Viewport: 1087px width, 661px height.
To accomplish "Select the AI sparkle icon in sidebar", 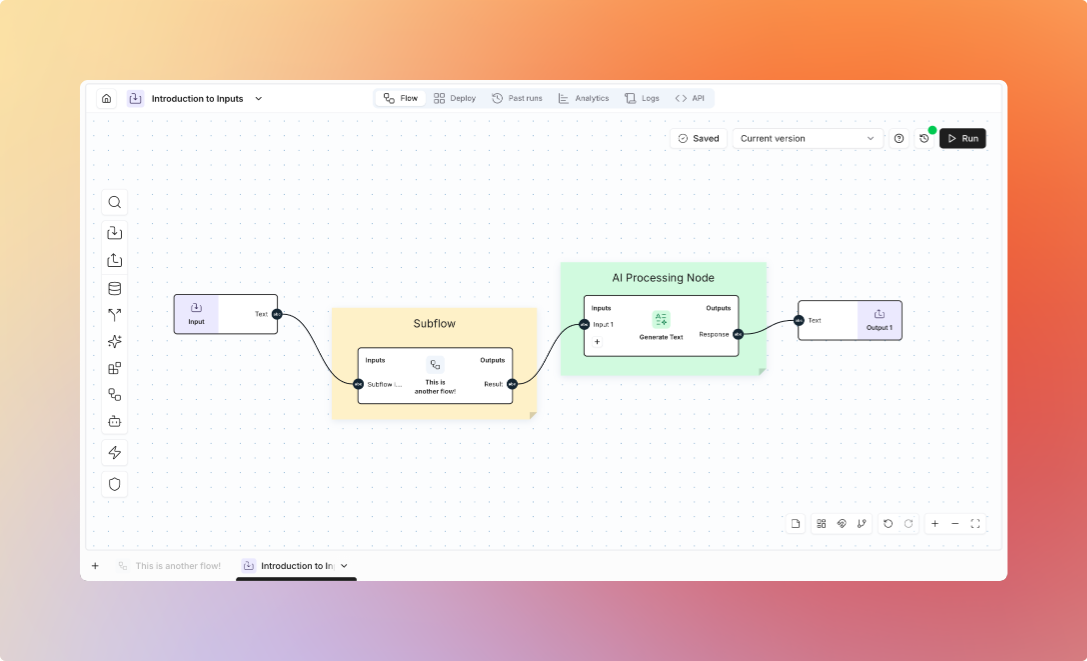I will (x=114, y=341).
